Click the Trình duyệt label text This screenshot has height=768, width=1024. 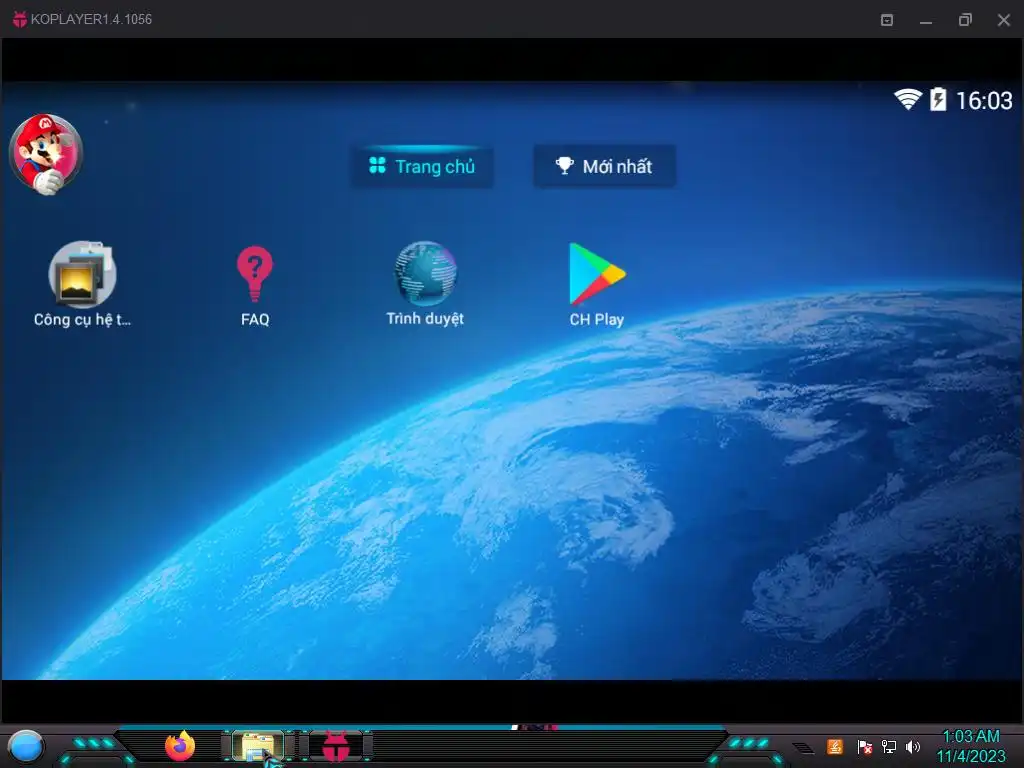tap(425, 319)
